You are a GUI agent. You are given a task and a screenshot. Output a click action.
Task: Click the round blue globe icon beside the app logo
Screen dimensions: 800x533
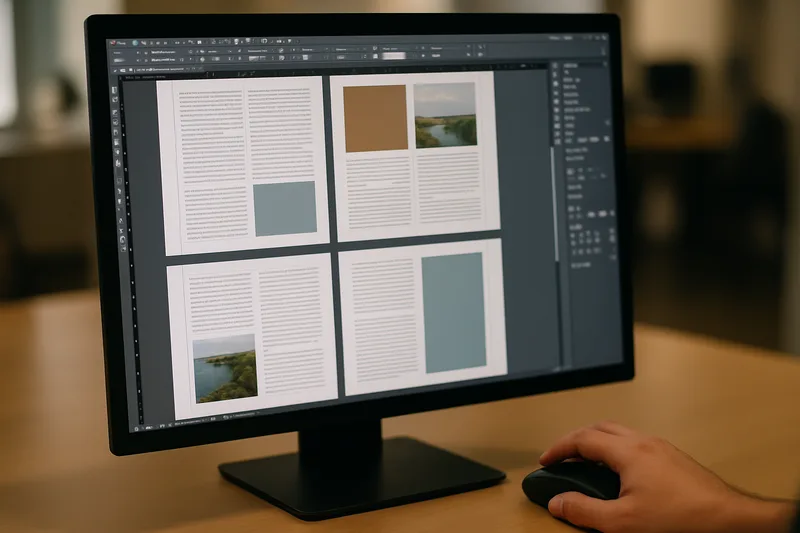click(x=135, y=43)
